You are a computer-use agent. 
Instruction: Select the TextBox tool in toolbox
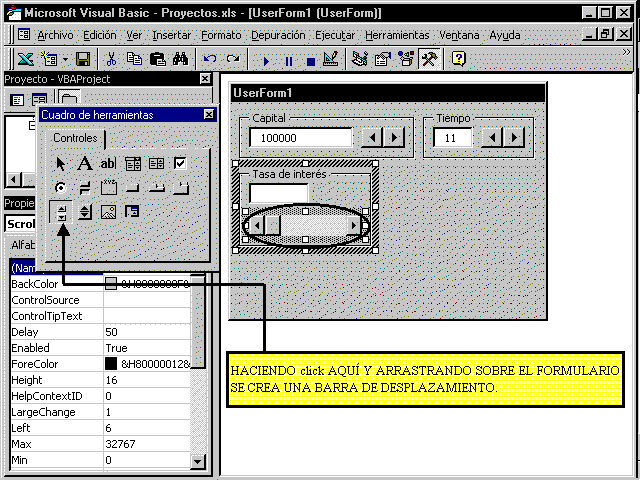point(108,164)
